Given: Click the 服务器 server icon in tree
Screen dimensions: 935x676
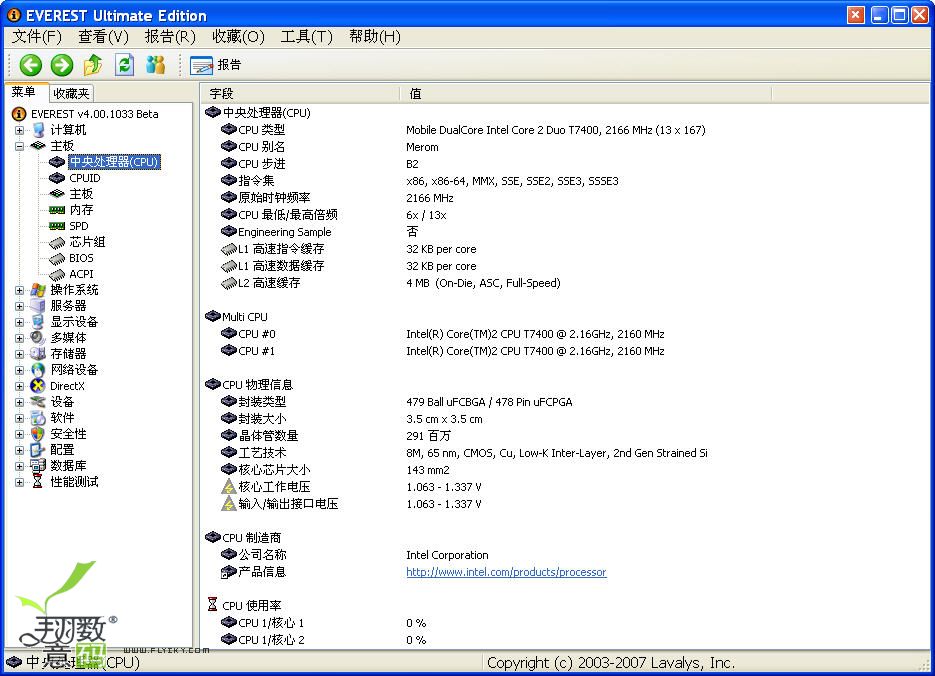Looking at the screenshot, I should click(x=38, y=306).
